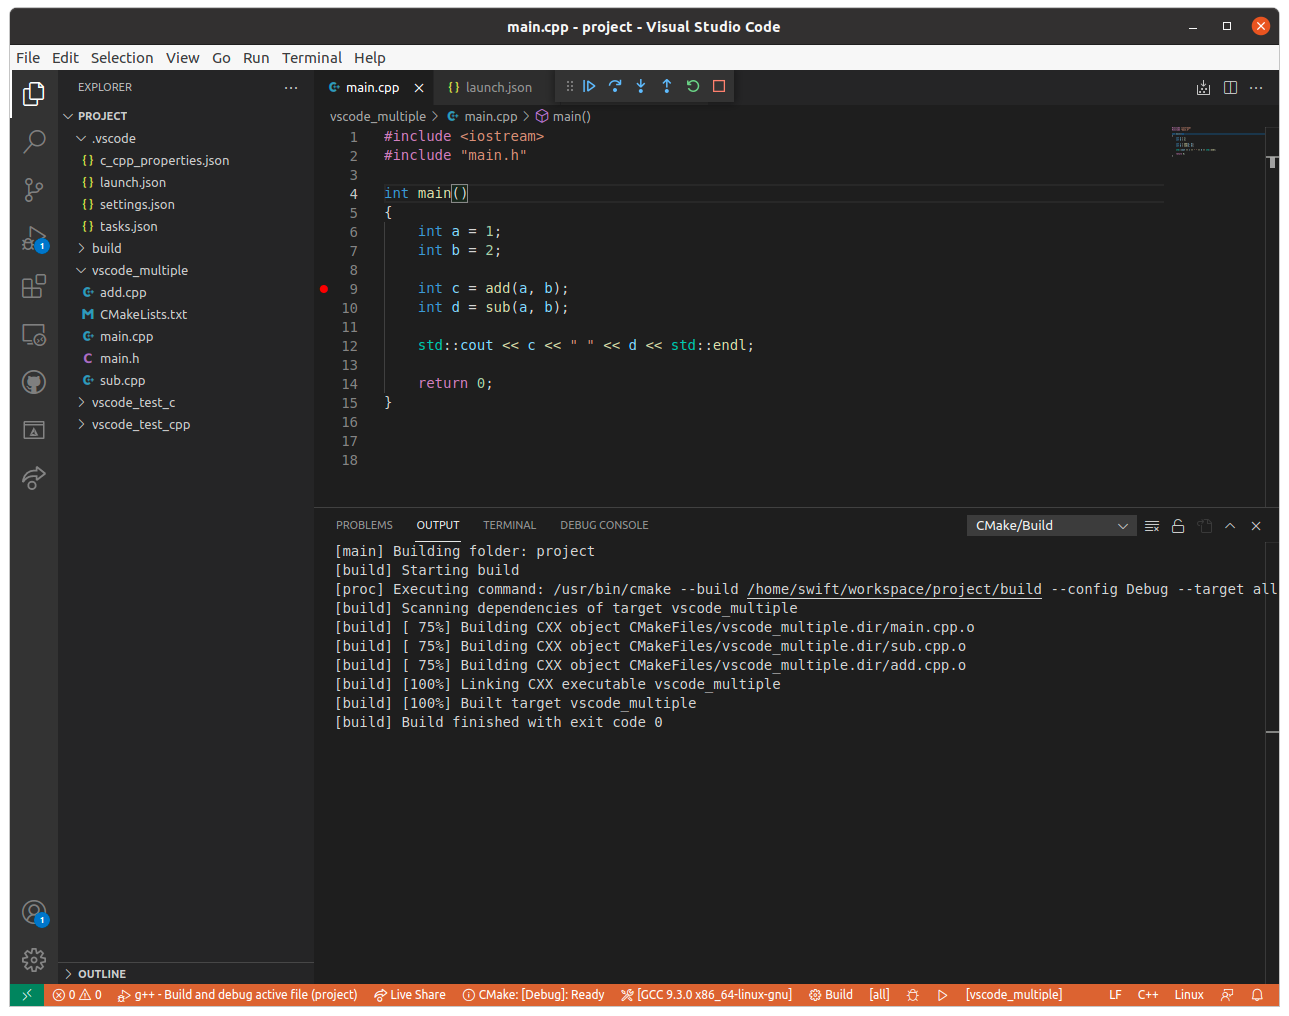Viewport: 1289px width, 1016px height.
Task: Open the Remote Explorer view
Action: (34, 334)
